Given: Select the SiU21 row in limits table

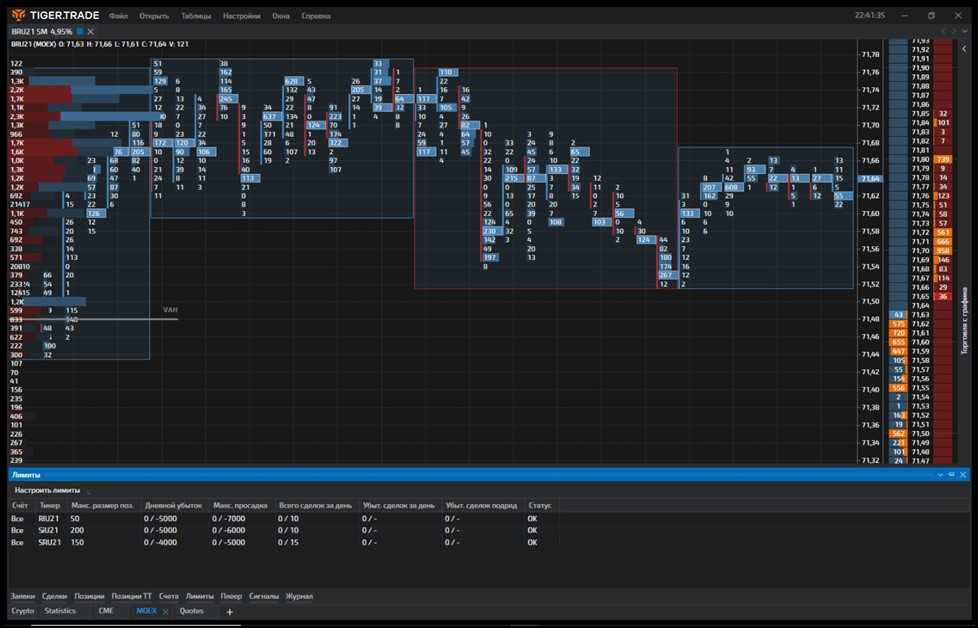Looking at the screenshot, I should (x=49, y=530).
